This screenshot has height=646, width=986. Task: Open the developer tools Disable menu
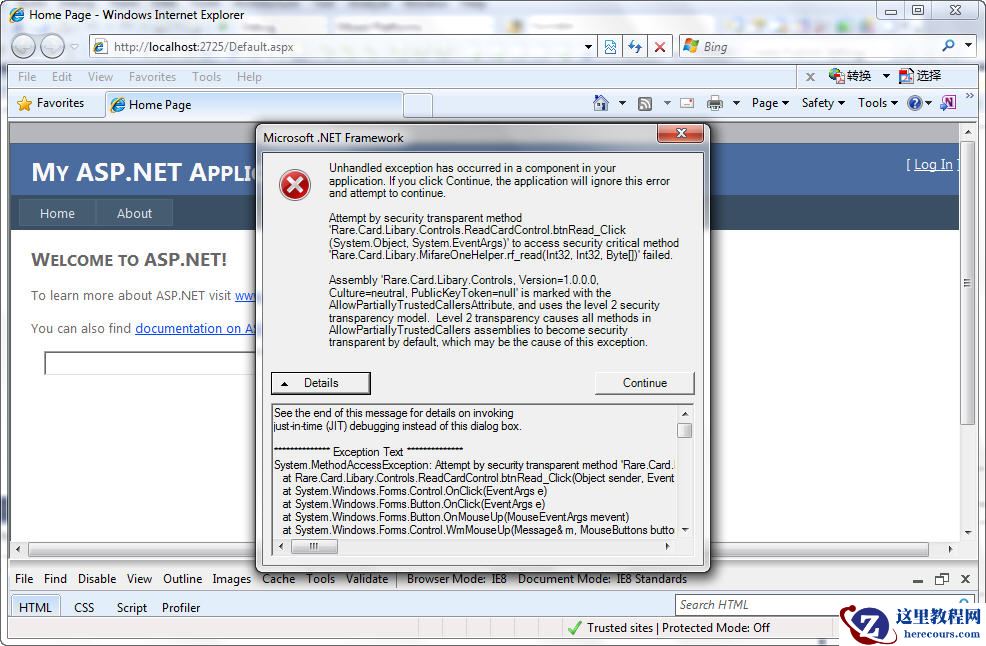(x=97, y=579)
